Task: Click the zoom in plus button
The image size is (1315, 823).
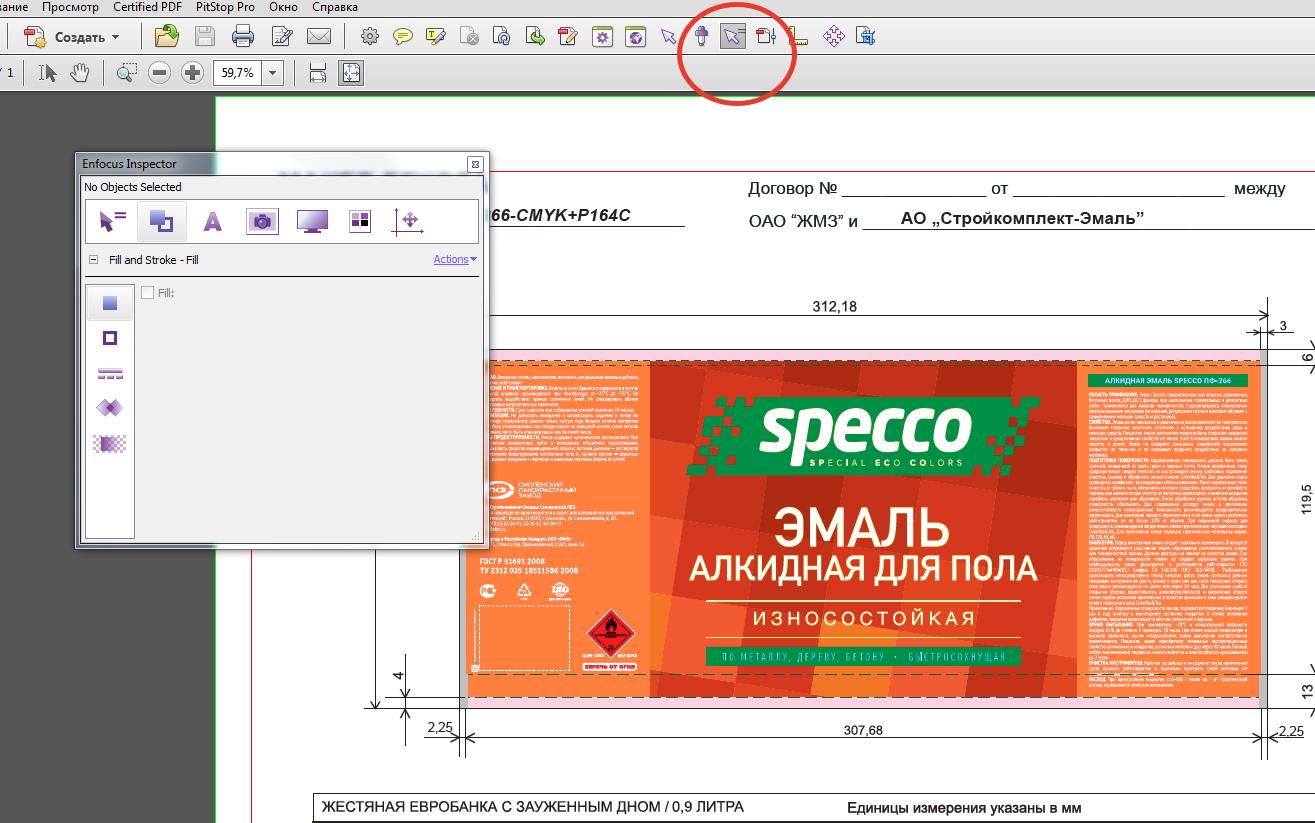Action: click(192, 72)
